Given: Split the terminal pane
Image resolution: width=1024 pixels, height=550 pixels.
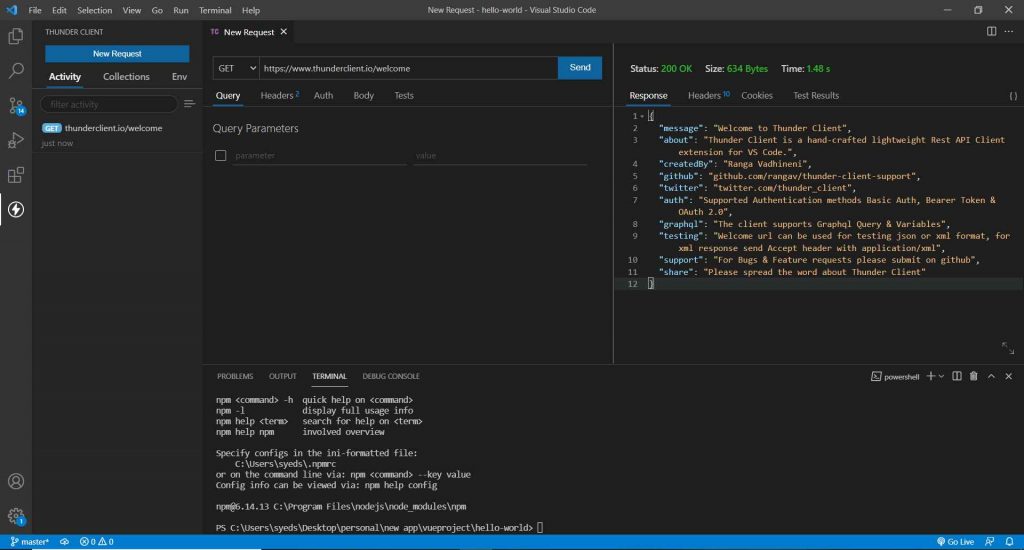Looking at the screenshot, I should [957, 376].
